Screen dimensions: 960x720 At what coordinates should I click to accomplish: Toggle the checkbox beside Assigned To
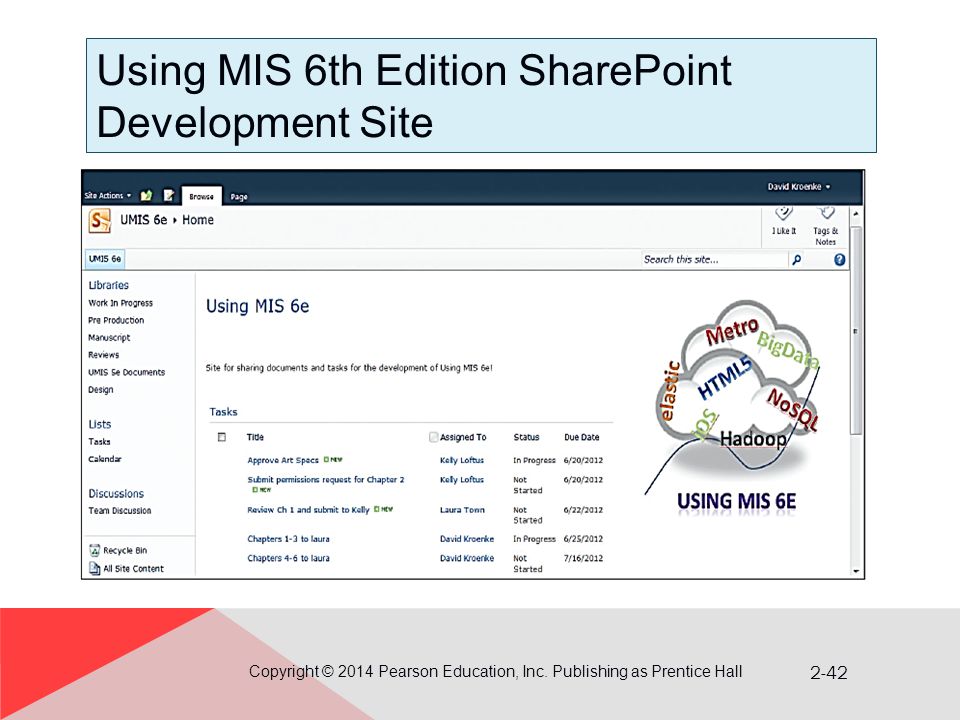coord(433,437)
